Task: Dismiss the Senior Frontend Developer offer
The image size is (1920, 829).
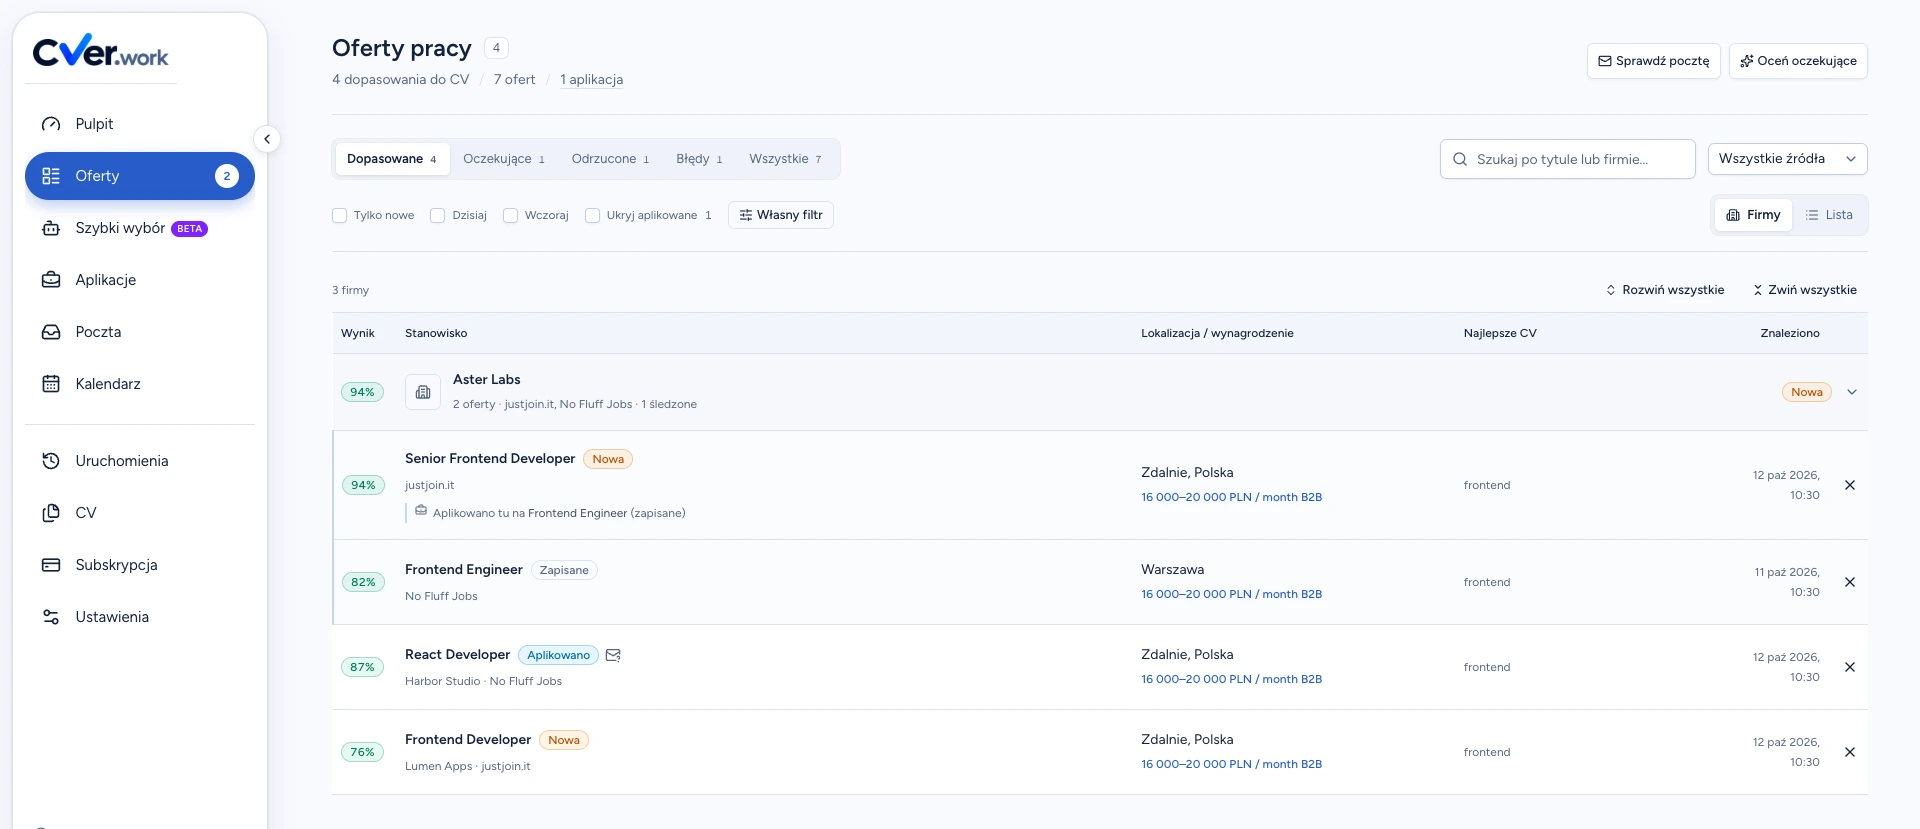Action: [1850, 485]
